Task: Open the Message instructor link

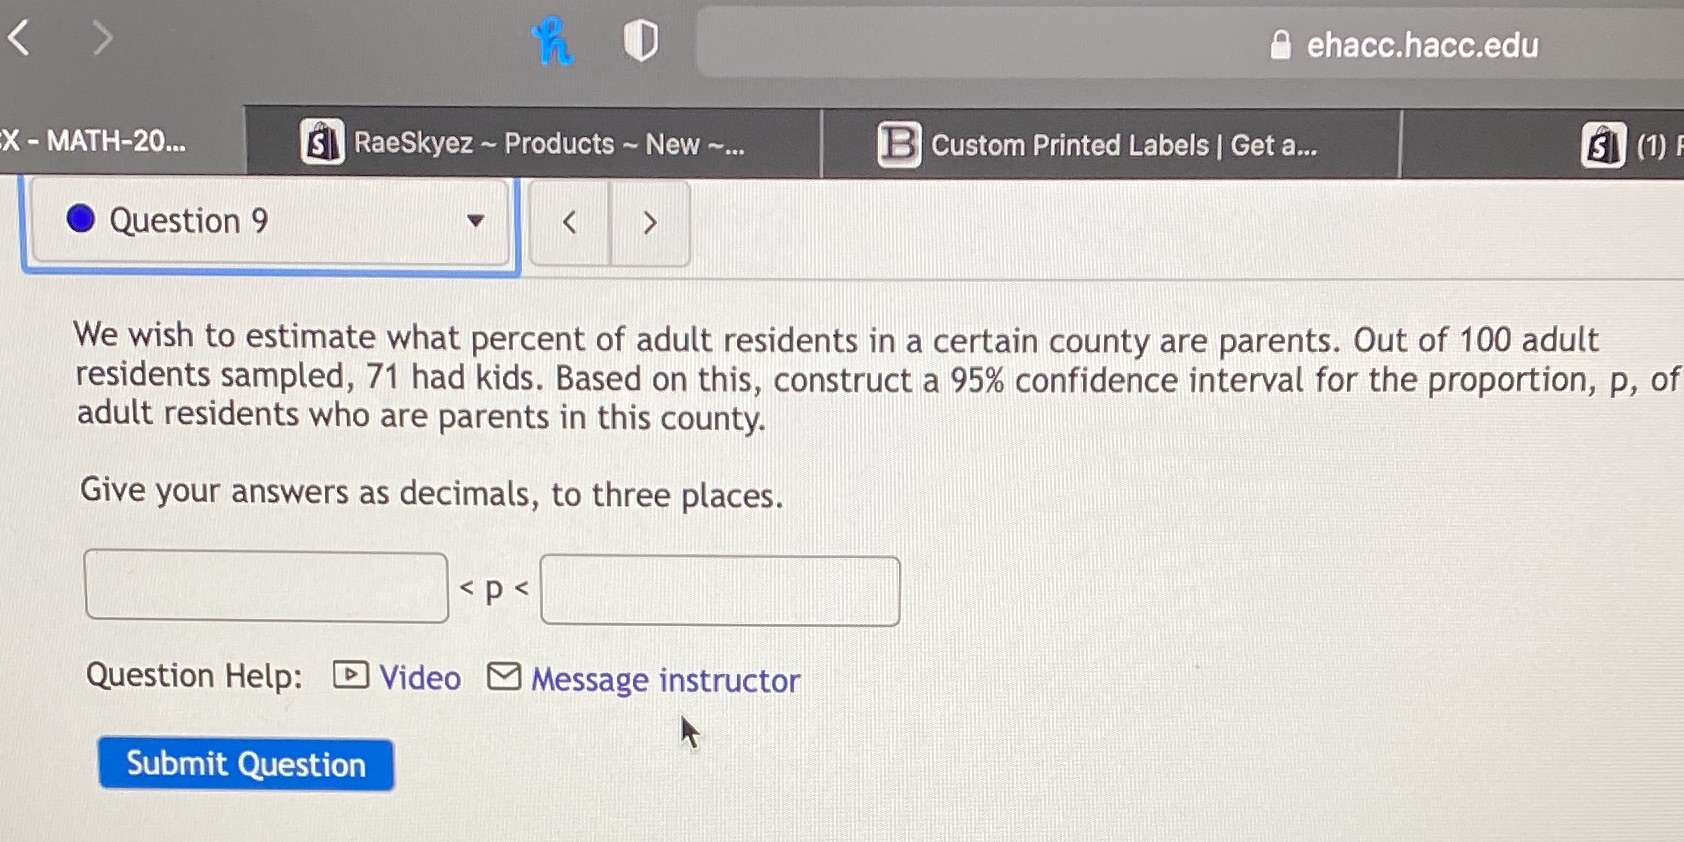Action: (x=663, y=679)
